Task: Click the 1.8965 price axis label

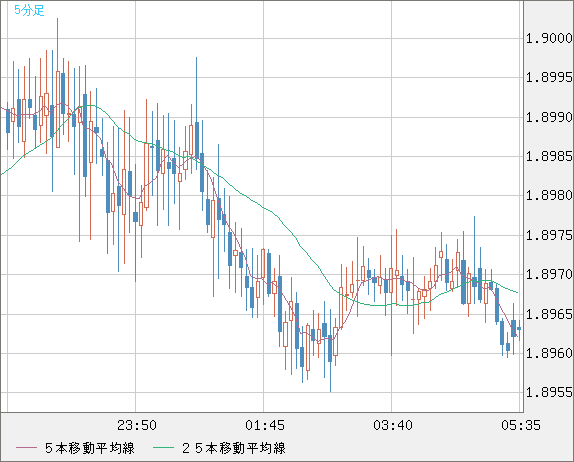Action: 549,314
